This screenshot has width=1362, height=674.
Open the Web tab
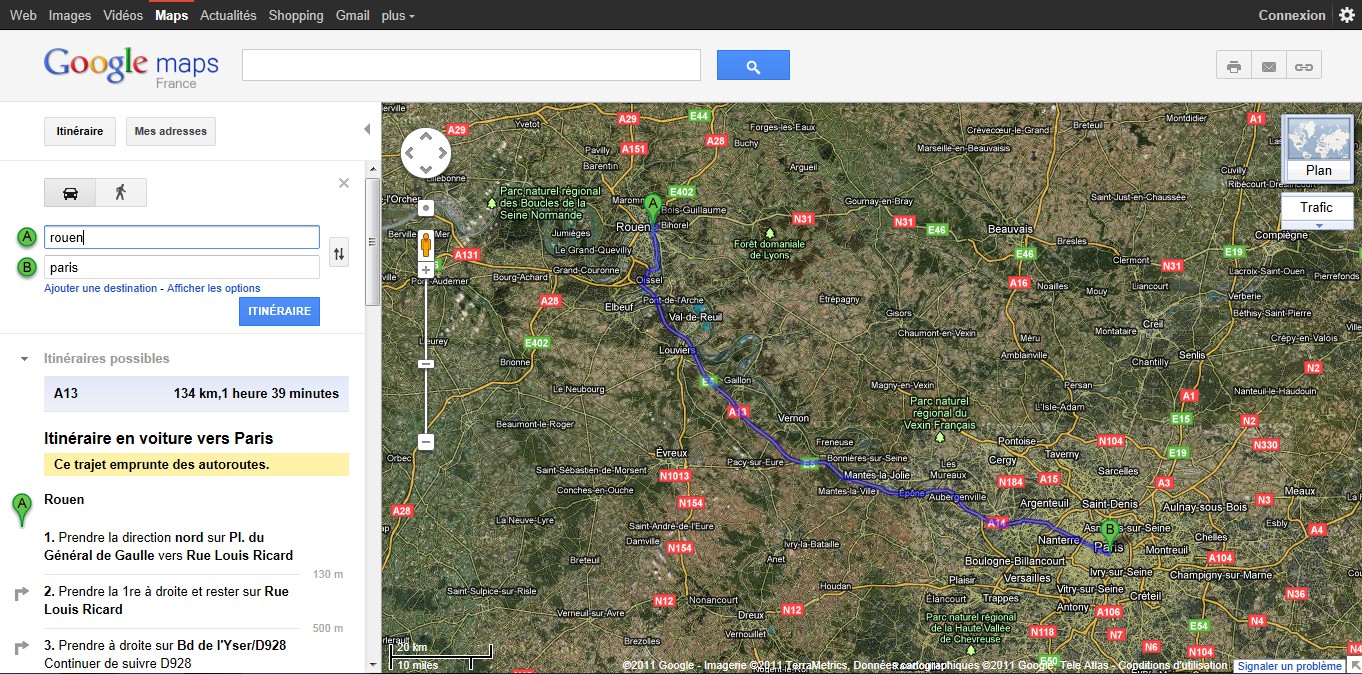(23, 15)
